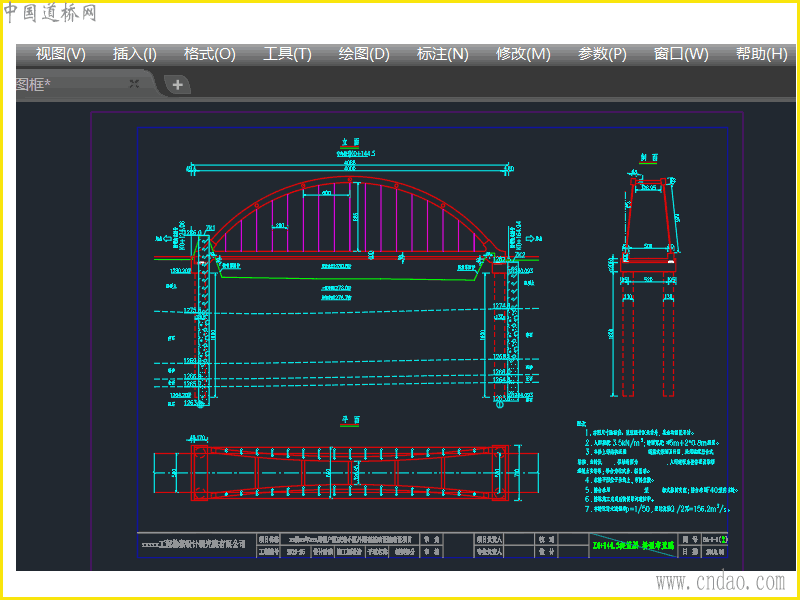Select the 4068 span dimension text
Image resolution: width=800 pixels, height=600 pixels.
point(350,164)
